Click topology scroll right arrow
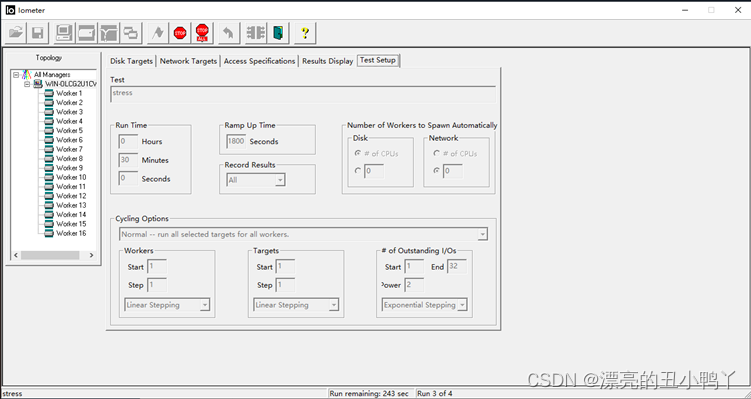Viewport: 751px width, 399px height. pyautogui.click(x=91, y=255)
